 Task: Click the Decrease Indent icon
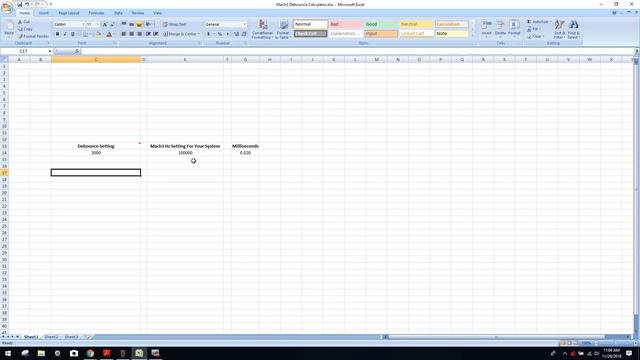pos(148,34)
